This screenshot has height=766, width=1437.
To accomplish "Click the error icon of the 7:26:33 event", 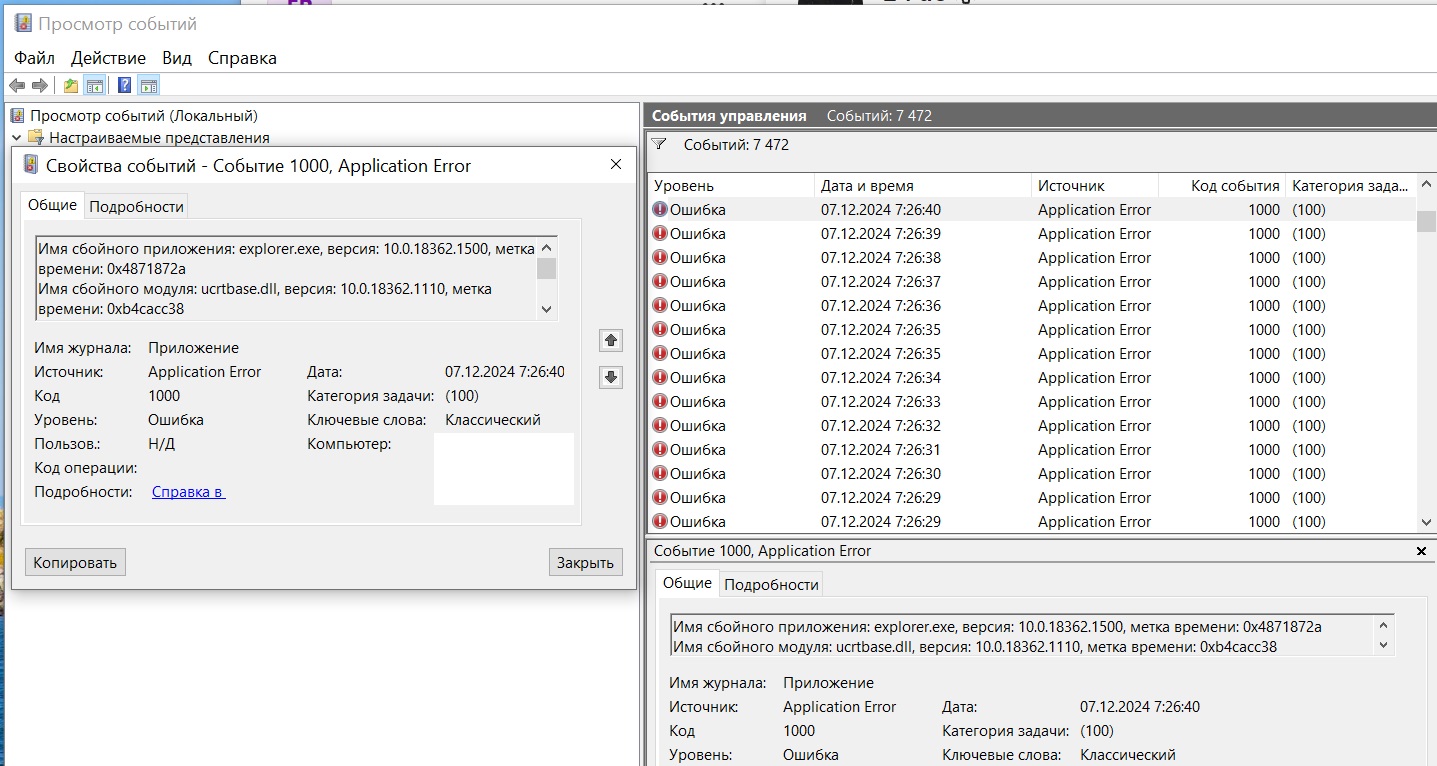I will (x=660, y=402).
